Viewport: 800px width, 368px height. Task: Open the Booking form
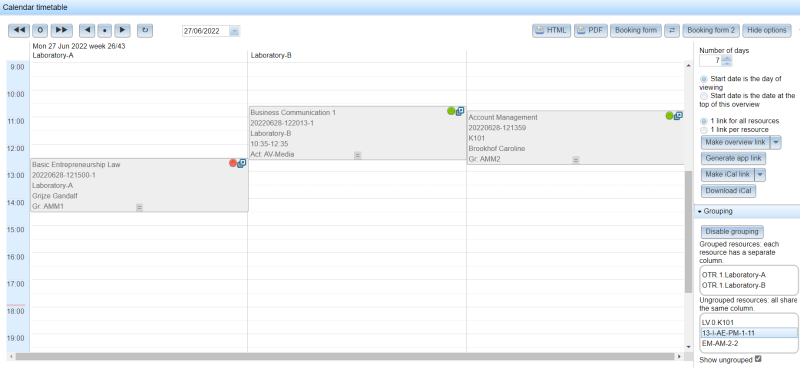(x=636, y=31)
